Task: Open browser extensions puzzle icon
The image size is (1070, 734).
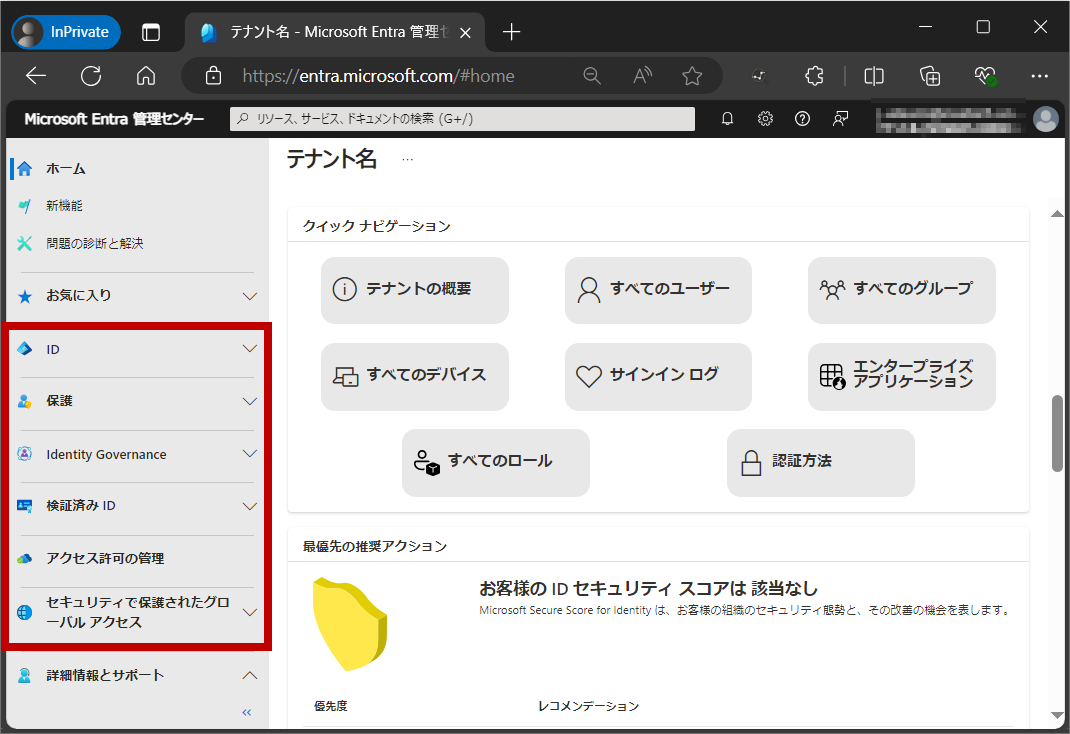Action: click(814, 76)
